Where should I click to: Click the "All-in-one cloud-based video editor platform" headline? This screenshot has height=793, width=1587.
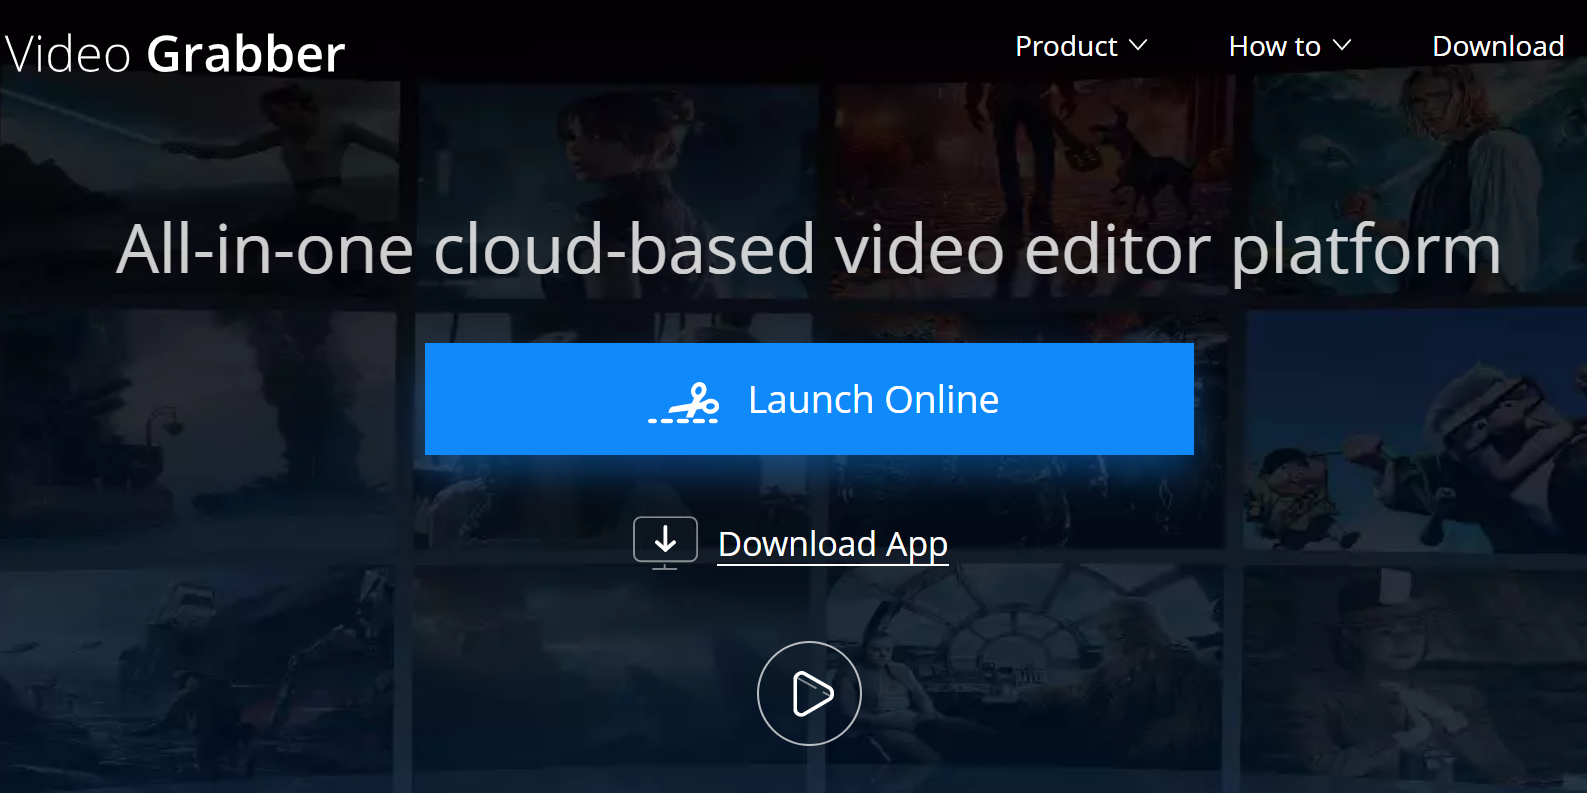coord(809,250)
